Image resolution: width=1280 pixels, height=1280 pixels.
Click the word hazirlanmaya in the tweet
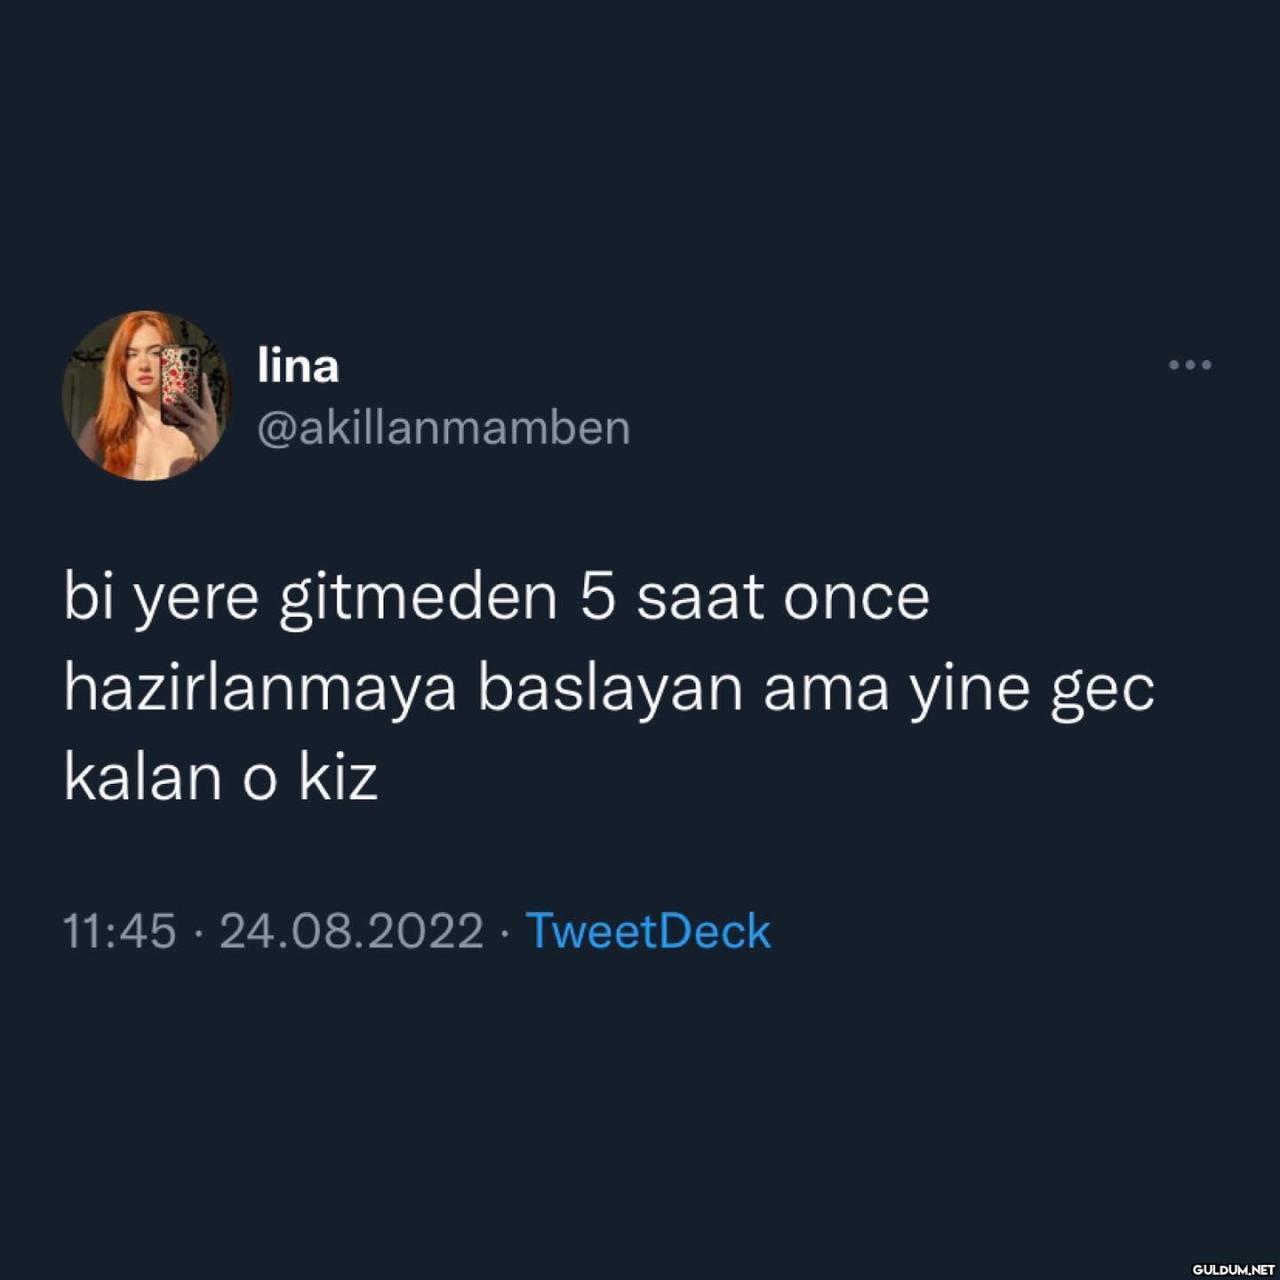point(260,690)
